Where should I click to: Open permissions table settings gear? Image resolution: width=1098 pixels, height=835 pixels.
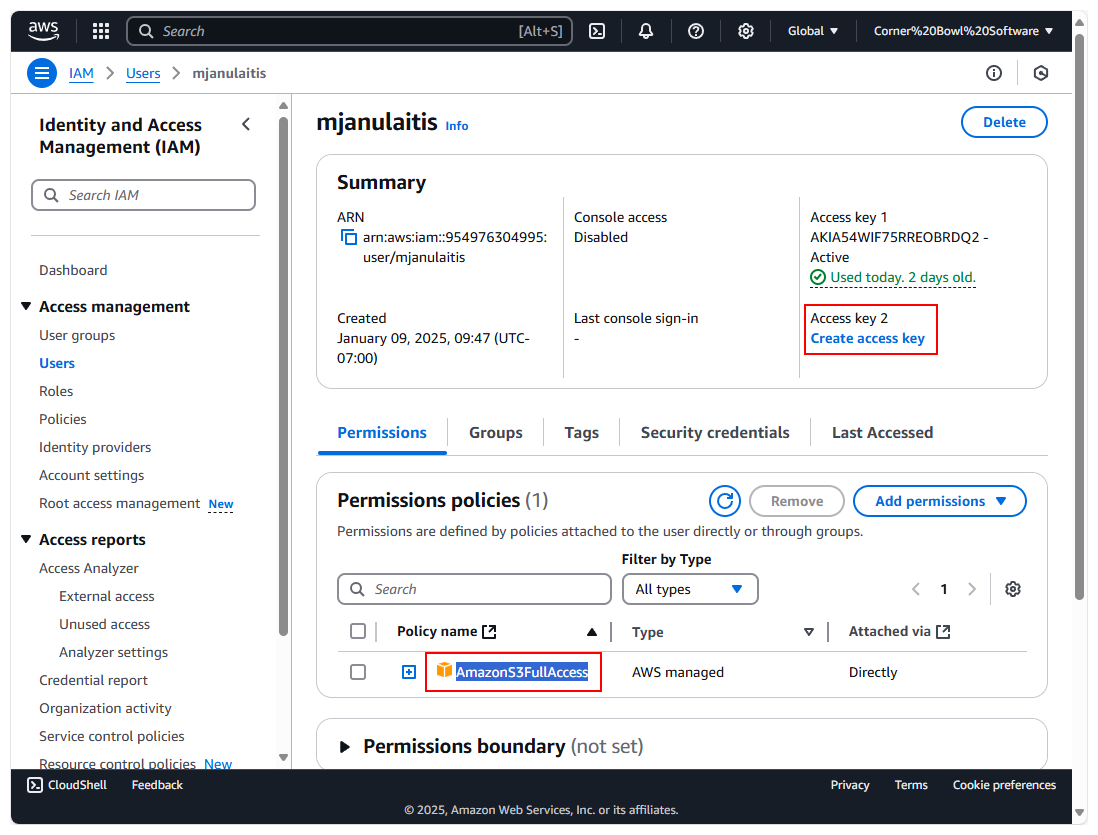tap(1013, 589)
